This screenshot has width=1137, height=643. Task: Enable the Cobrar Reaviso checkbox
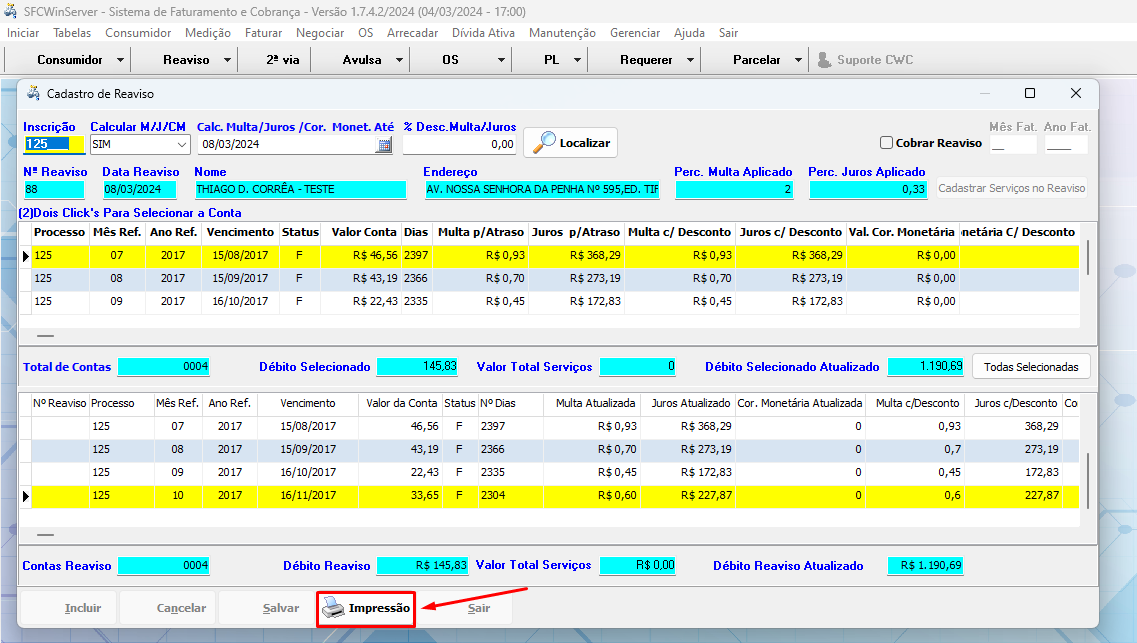pos(886,143)
